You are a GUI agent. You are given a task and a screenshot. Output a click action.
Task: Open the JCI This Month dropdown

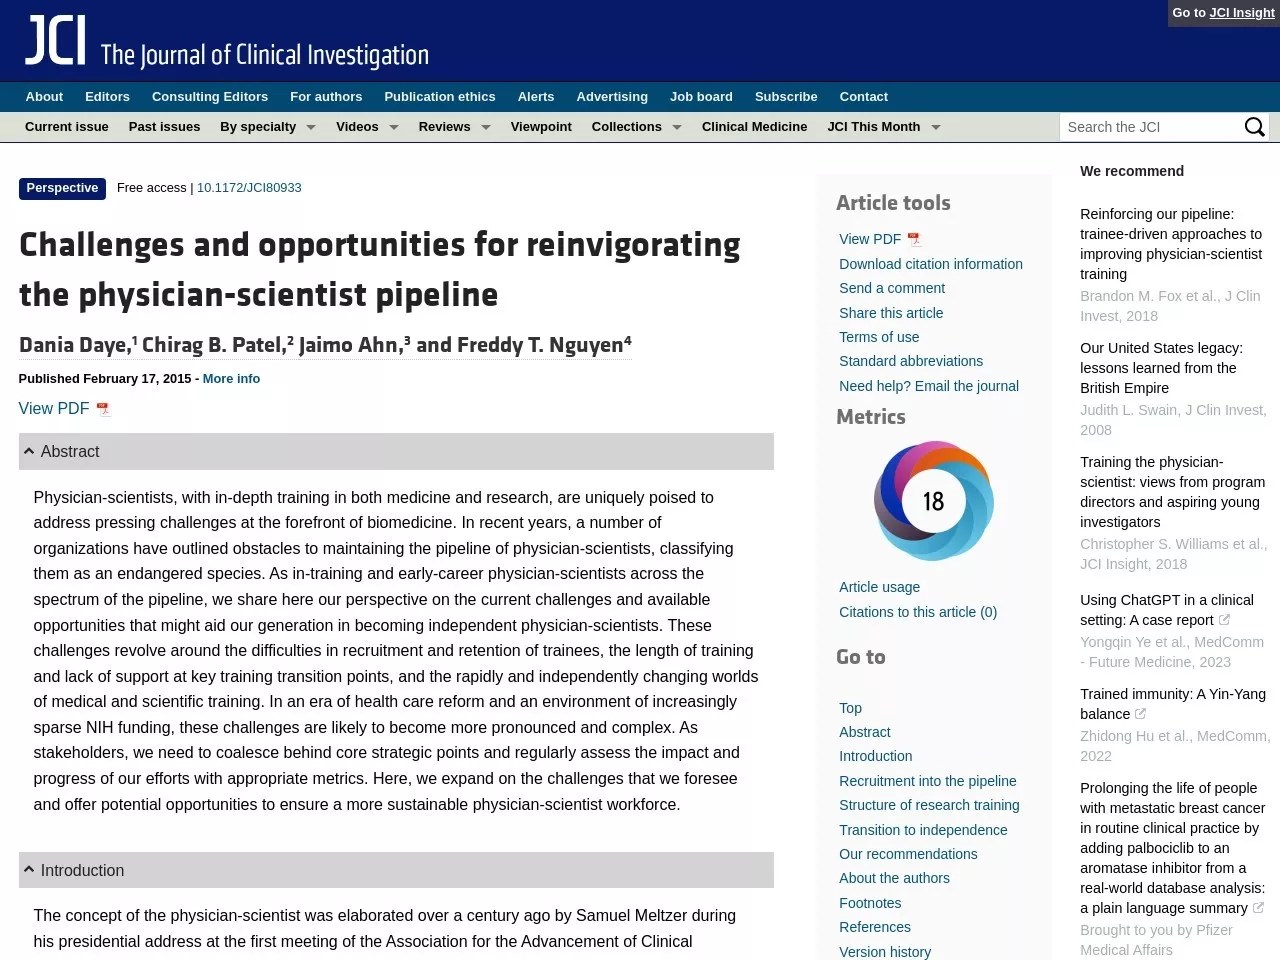coord(884,127)
